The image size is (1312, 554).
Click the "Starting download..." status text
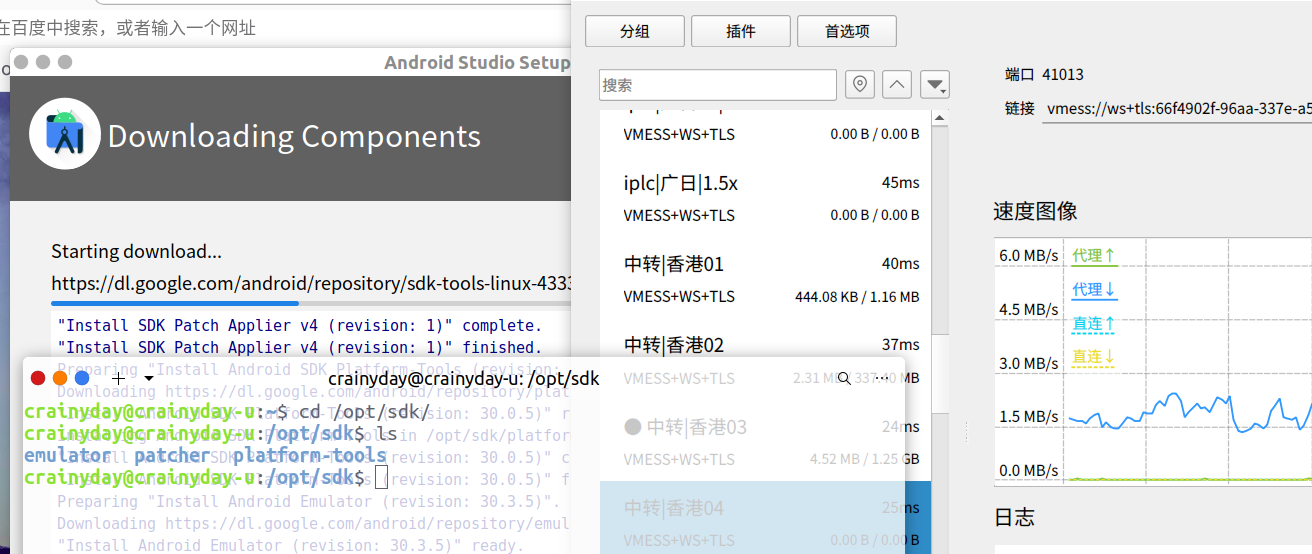(137, 251)
